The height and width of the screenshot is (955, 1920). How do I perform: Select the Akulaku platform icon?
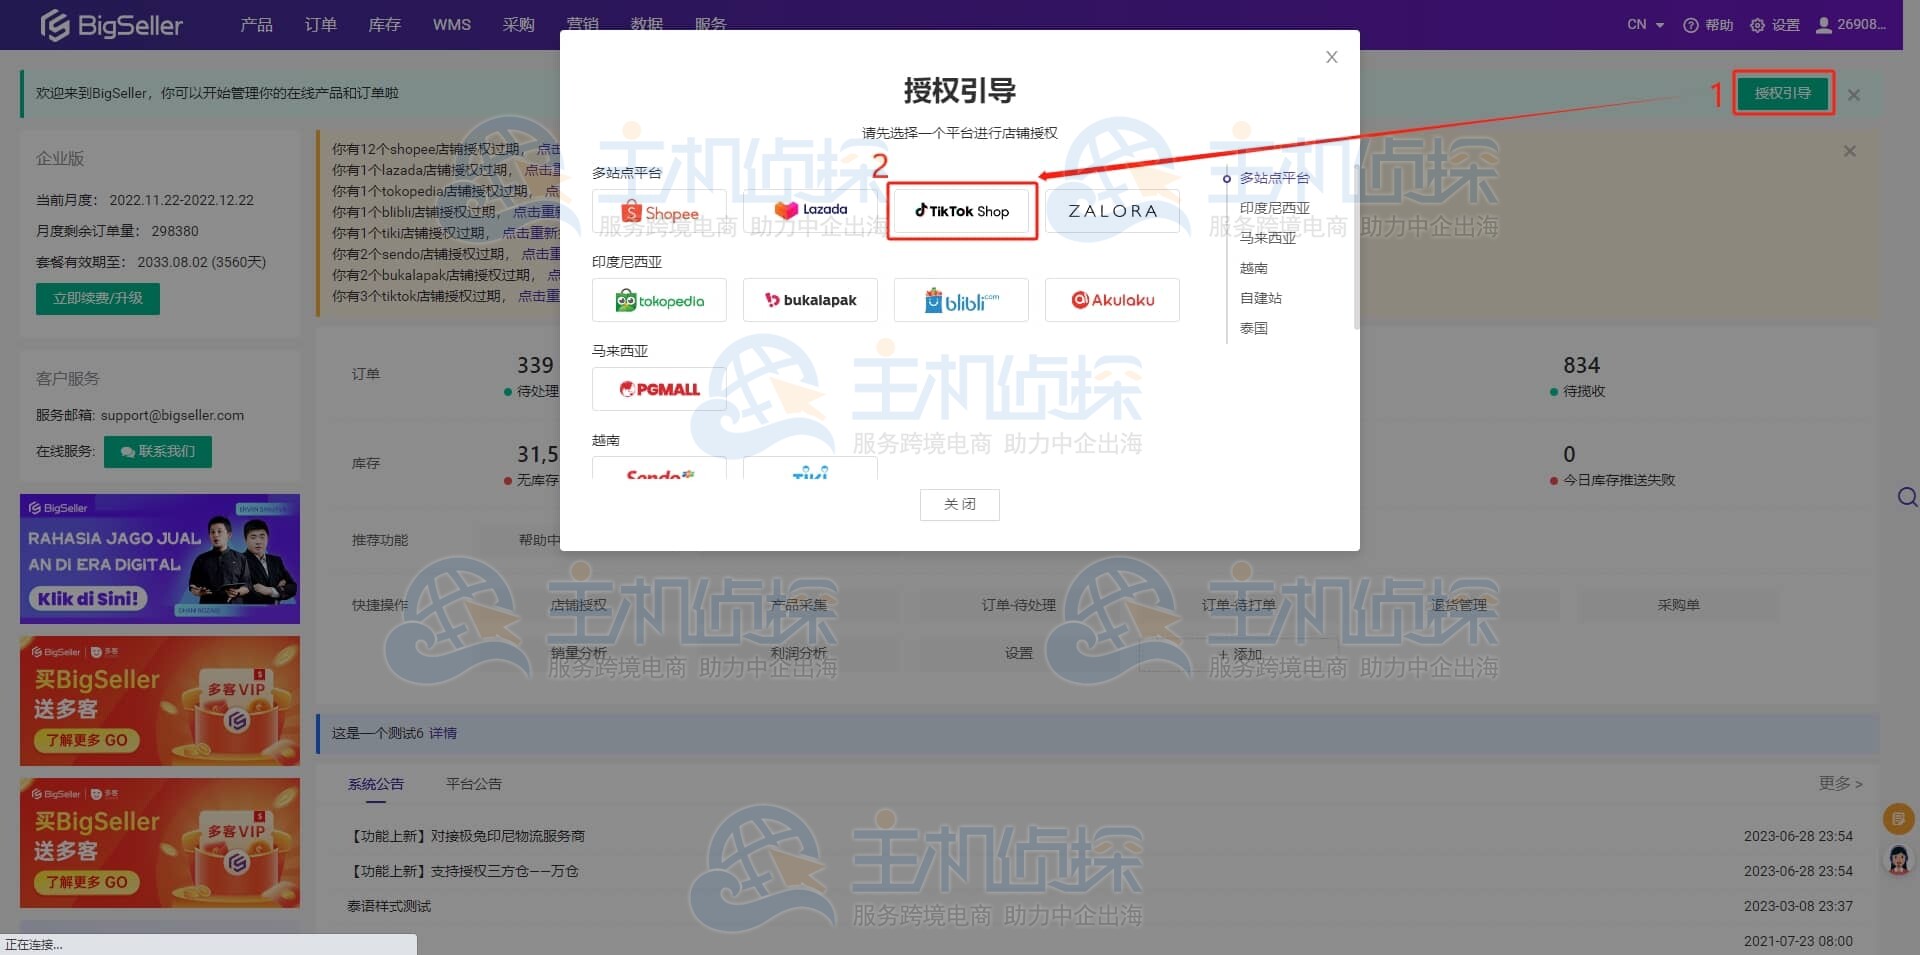click(x=1111, y=299)
